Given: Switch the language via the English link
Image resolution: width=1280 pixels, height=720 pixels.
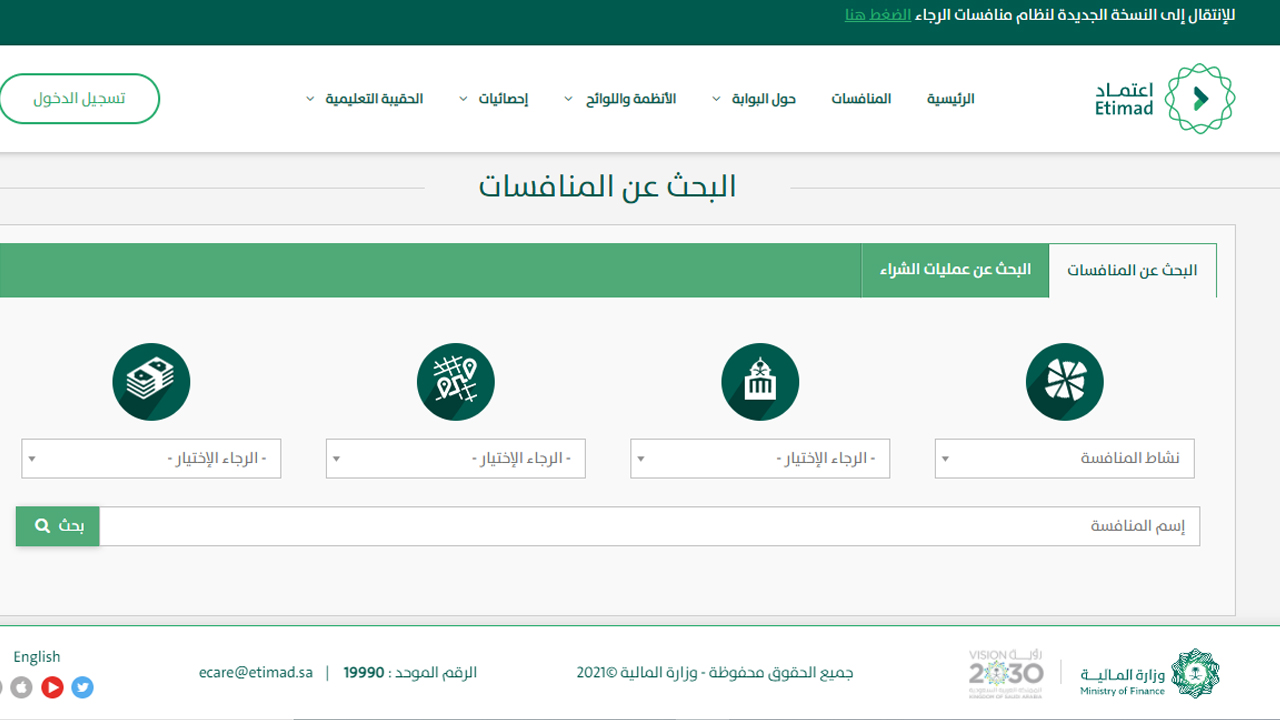Looking at the screenshot, I should [x=37, y=657].
